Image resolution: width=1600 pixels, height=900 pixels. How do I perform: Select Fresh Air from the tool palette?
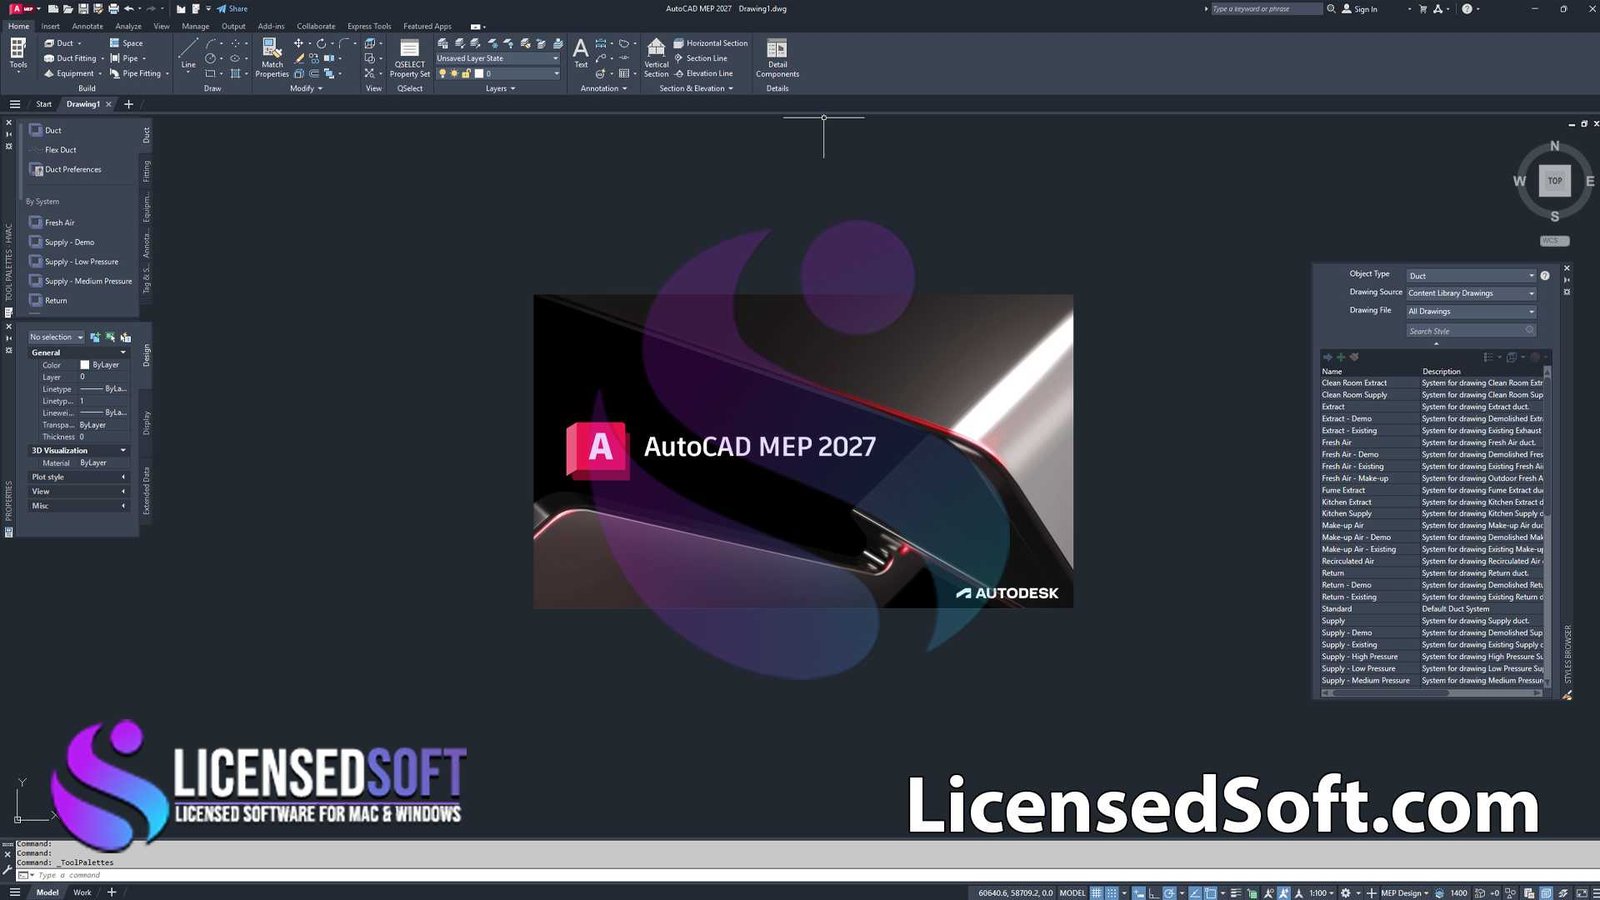click(x=57, y=222)
